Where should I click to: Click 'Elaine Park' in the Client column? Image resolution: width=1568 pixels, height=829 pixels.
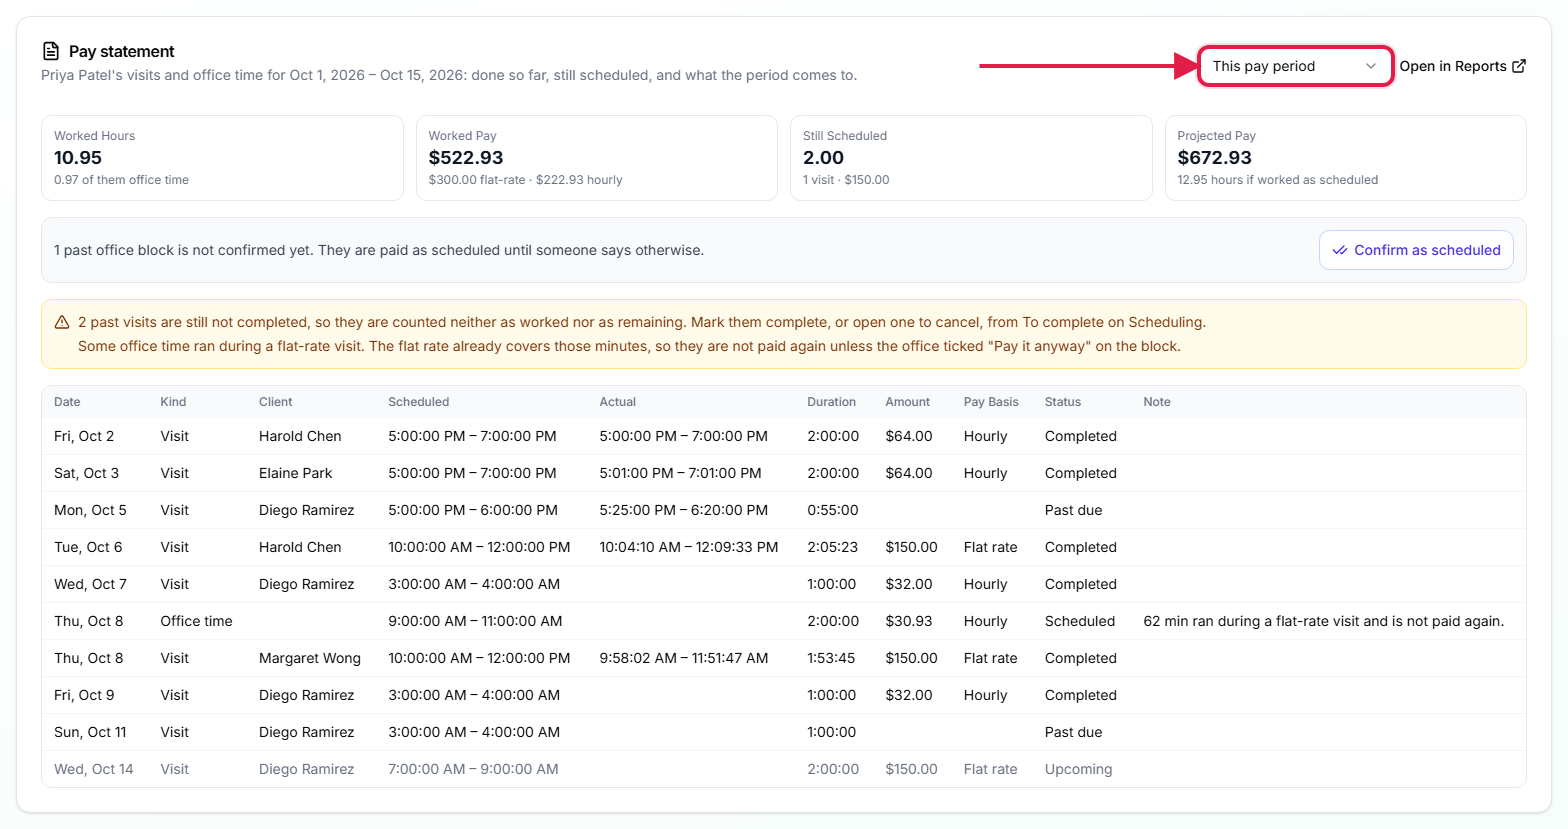pos(295,473)
